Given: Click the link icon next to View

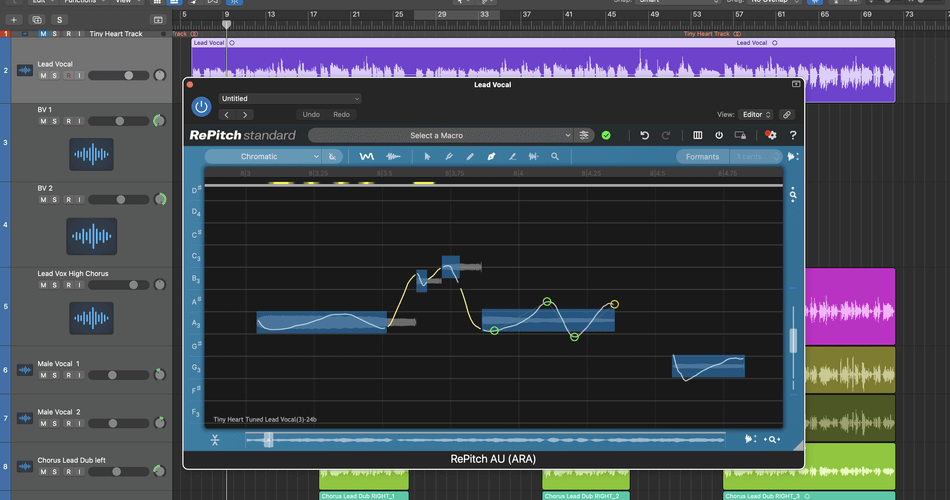Looking at the screenshot, I should pyautogui.click(x=786, y=115).
